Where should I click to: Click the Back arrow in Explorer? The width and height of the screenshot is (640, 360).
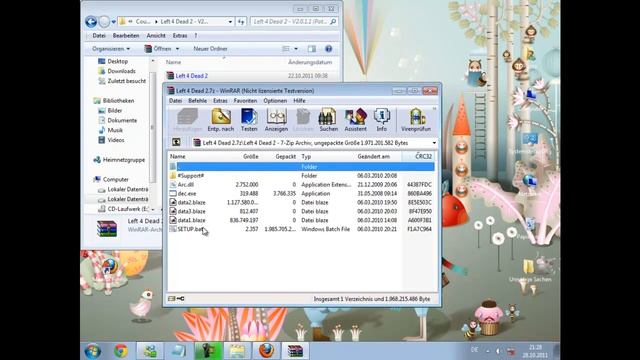click(91, 22)
